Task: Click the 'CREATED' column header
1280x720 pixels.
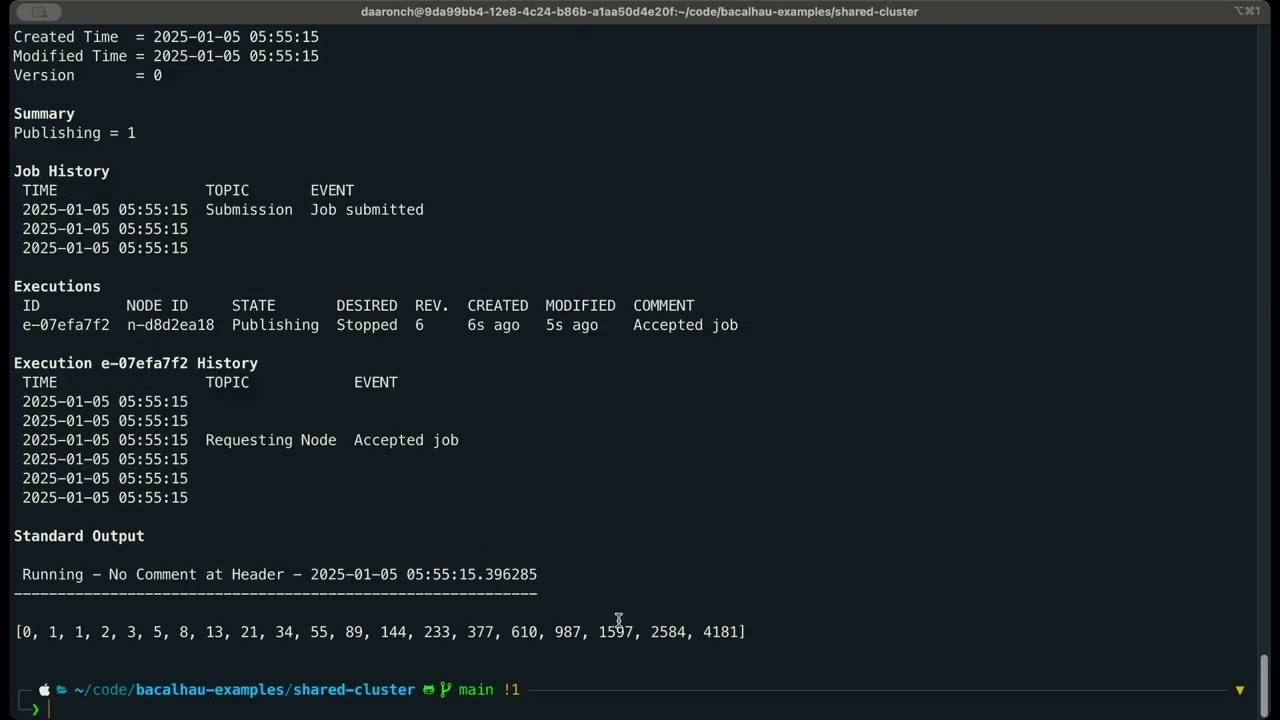Action: point(498,306)
